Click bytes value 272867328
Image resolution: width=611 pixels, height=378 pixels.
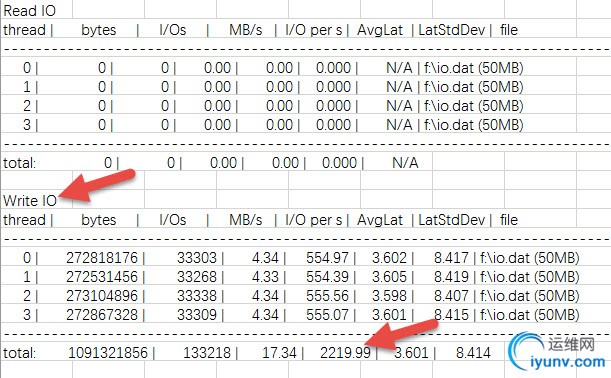102,315
